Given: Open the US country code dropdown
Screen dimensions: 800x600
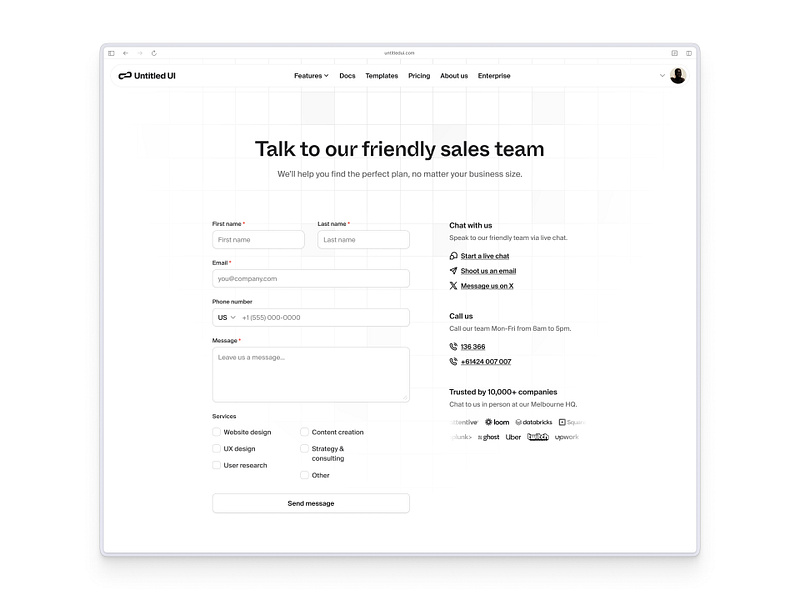Looking at the screenshot, I should (x=227, y=317).
